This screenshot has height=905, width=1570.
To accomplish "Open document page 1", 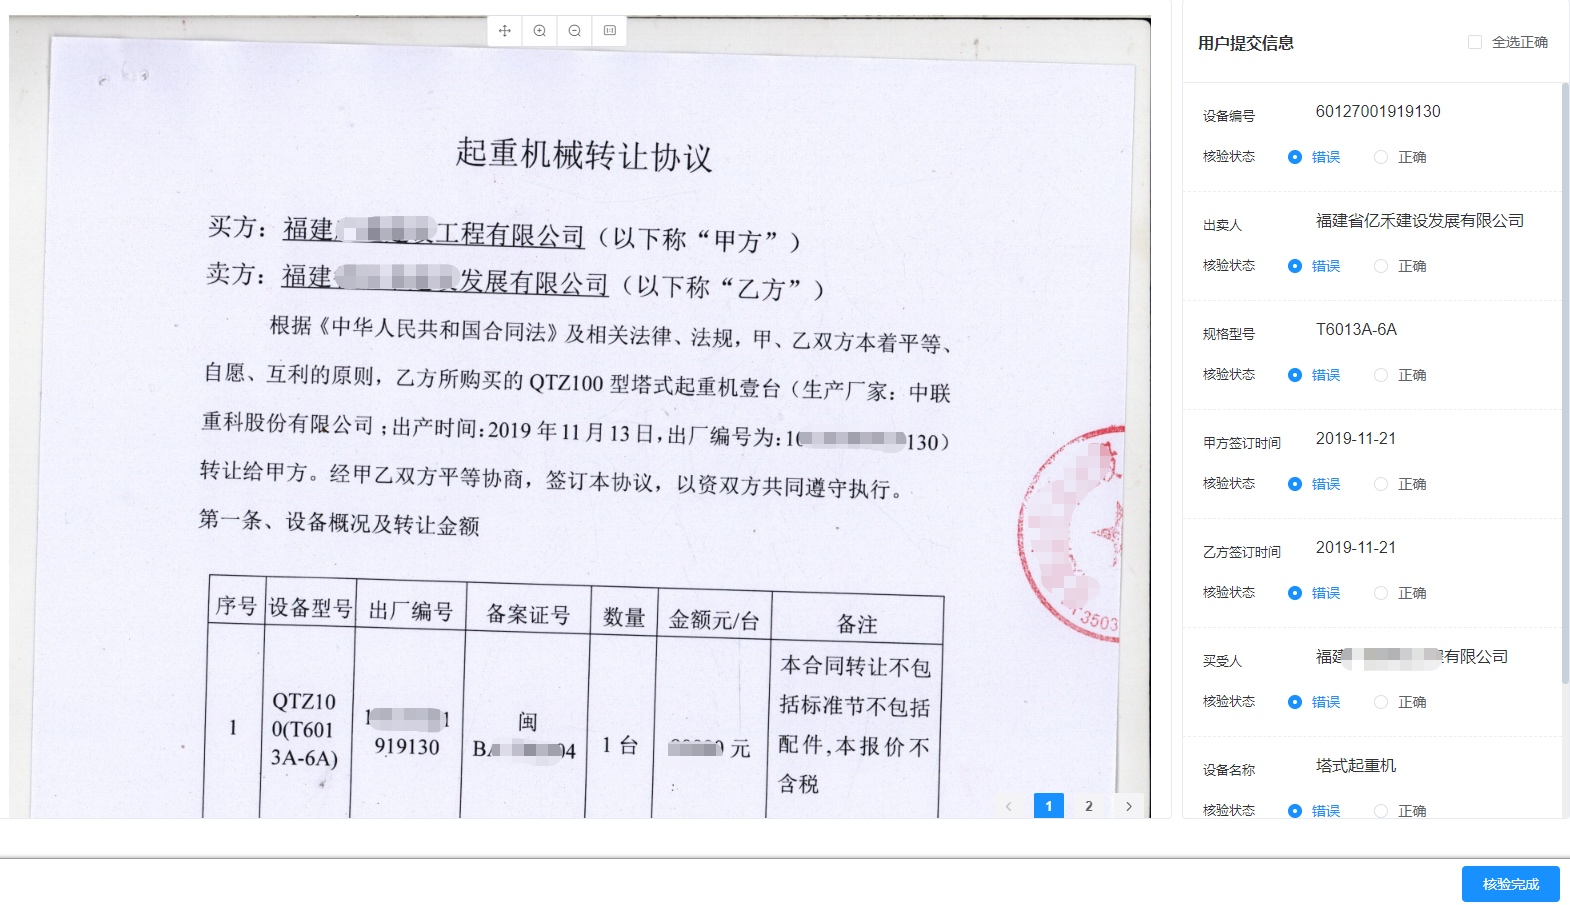I will click(1049, 806).
